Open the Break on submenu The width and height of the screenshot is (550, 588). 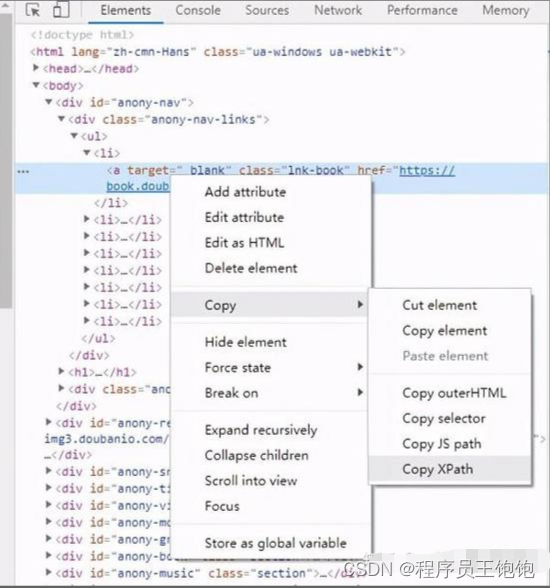(x=269, y=393)
